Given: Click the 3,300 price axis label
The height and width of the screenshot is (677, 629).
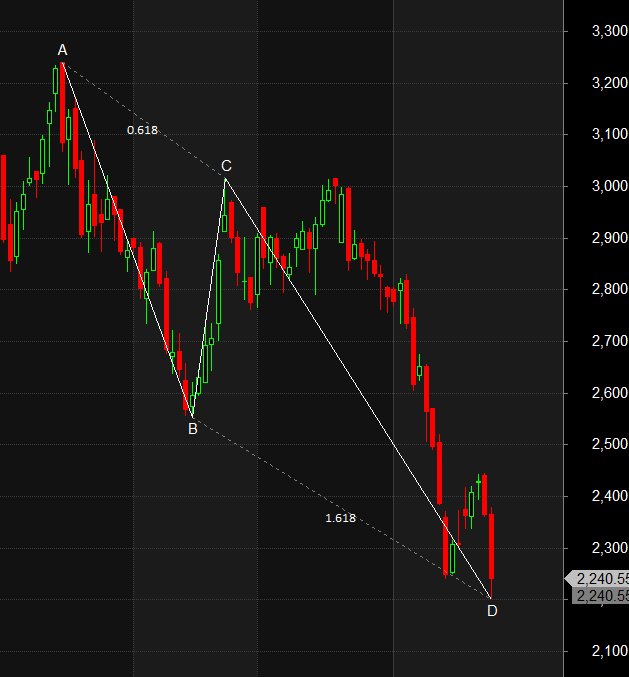Looking at the screenshot, I should pyautogui.click(x=610, y=32).
